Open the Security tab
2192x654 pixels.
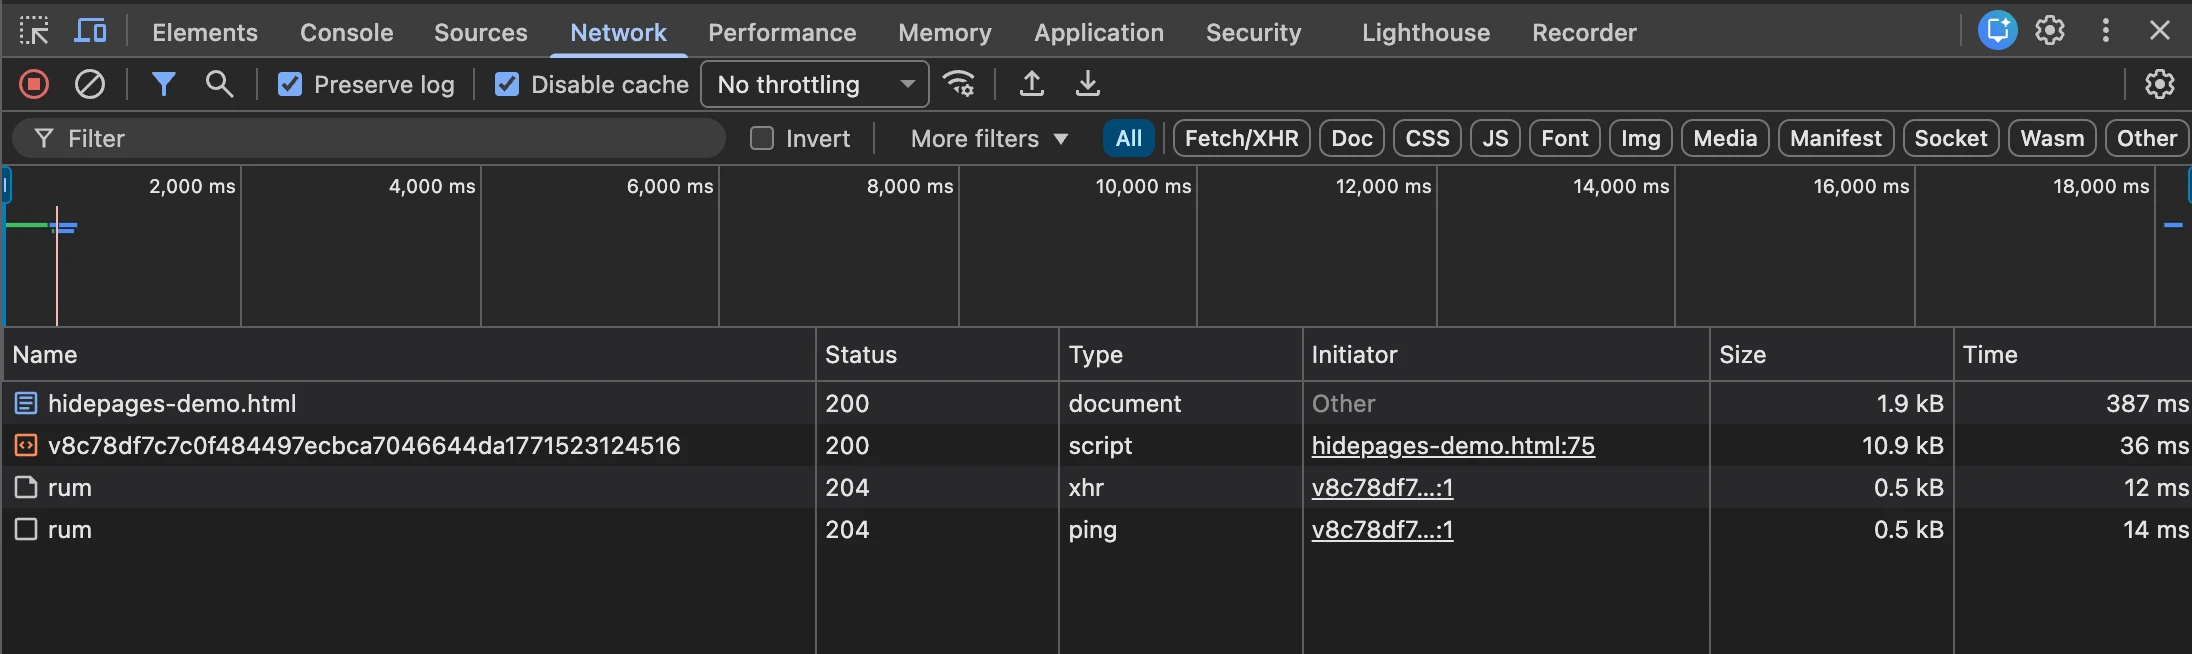point(1254,32)
